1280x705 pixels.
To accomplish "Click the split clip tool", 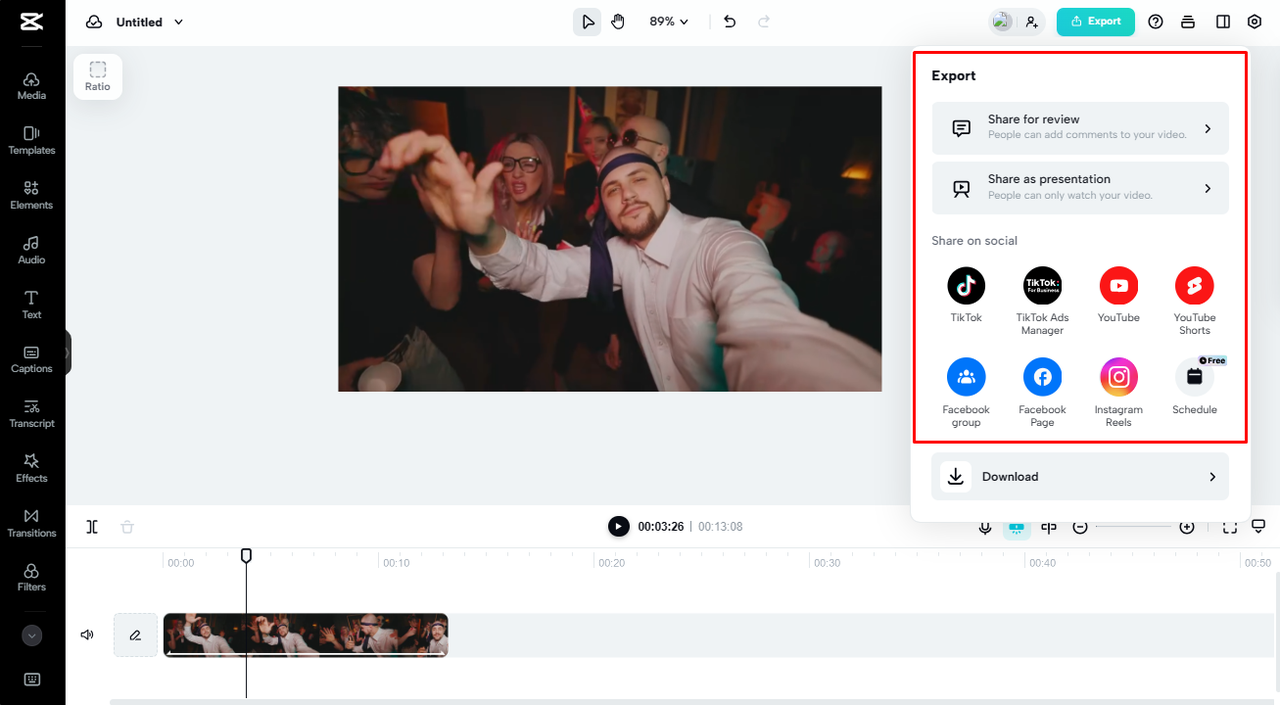I will point(92,527).
